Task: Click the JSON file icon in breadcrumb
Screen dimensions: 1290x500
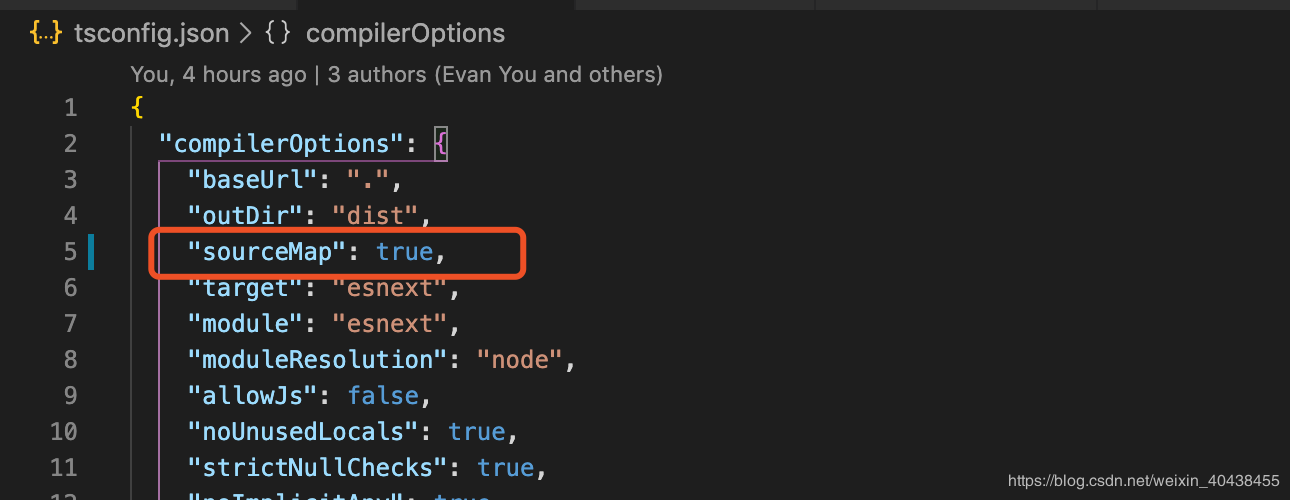Action: pyautogui.click(x=46, y=33)
